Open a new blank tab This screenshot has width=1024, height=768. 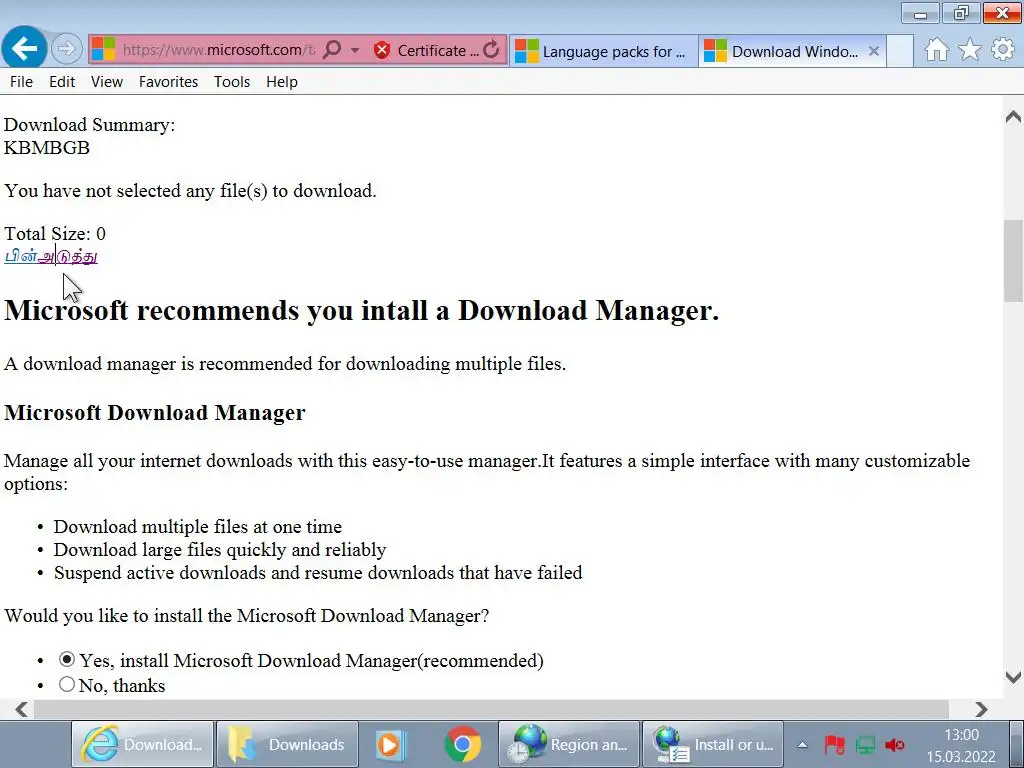901,51
